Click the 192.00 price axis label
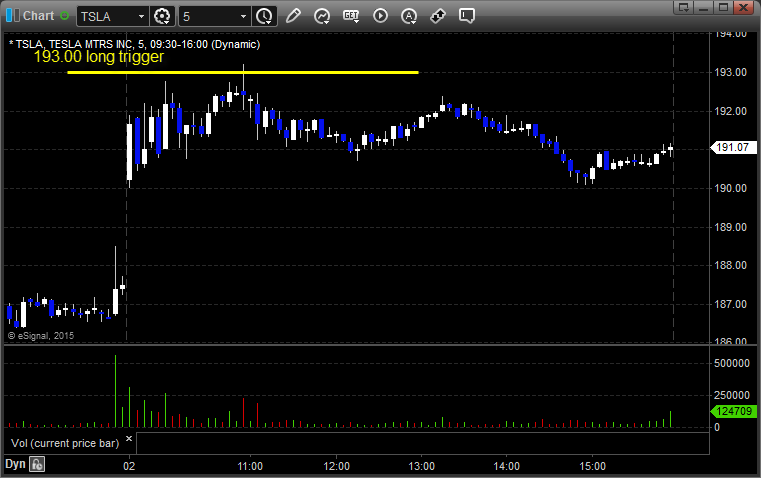 pos(730,111)
